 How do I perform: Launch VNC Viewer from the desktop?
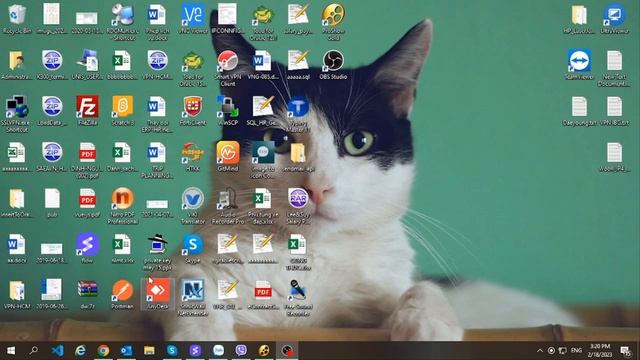click(x=193, y=19)
